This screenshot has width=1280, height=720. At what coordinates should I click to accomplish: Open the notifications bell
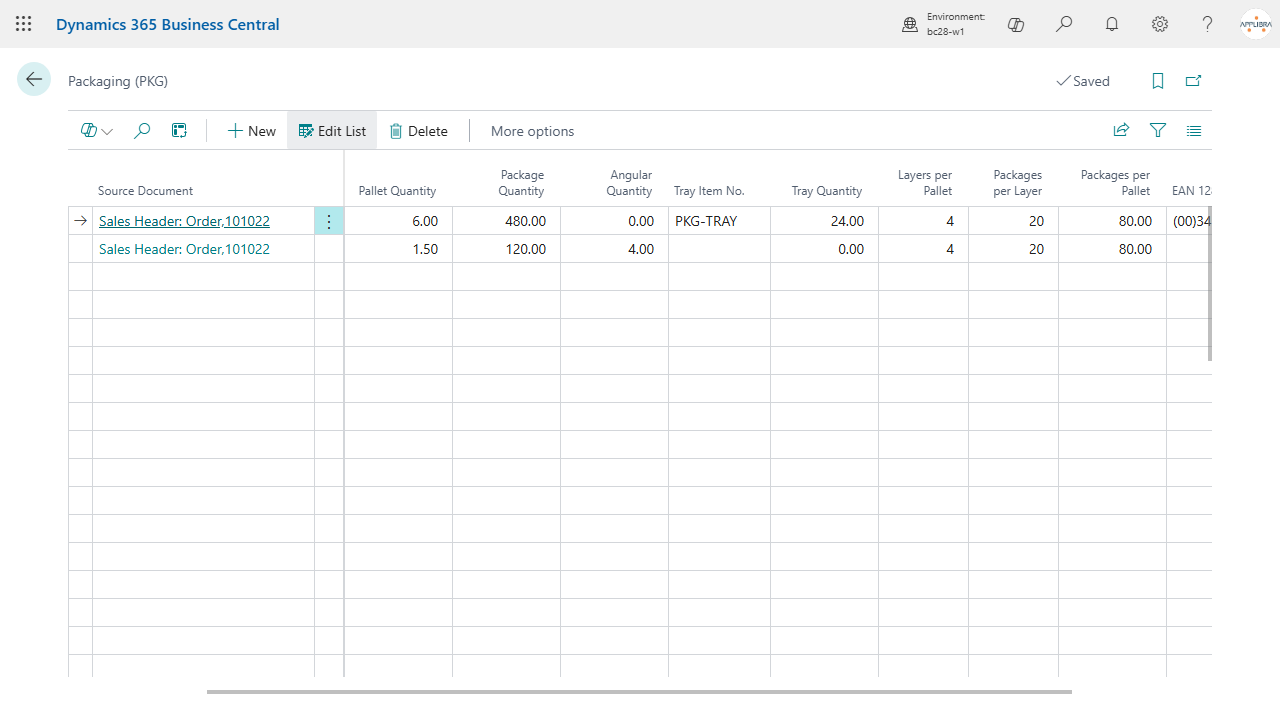click(1112, 24)
